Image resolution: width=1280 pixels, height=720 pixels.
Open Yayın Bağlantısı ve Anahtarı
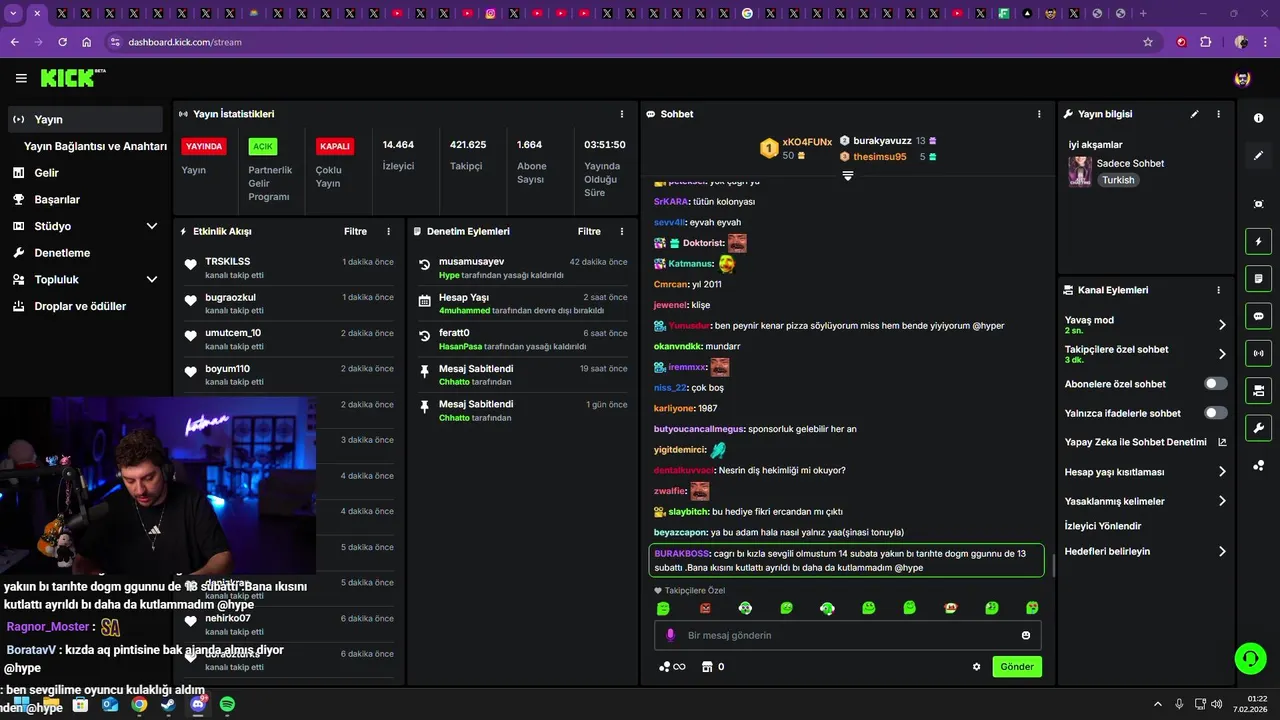coord(95,146)
